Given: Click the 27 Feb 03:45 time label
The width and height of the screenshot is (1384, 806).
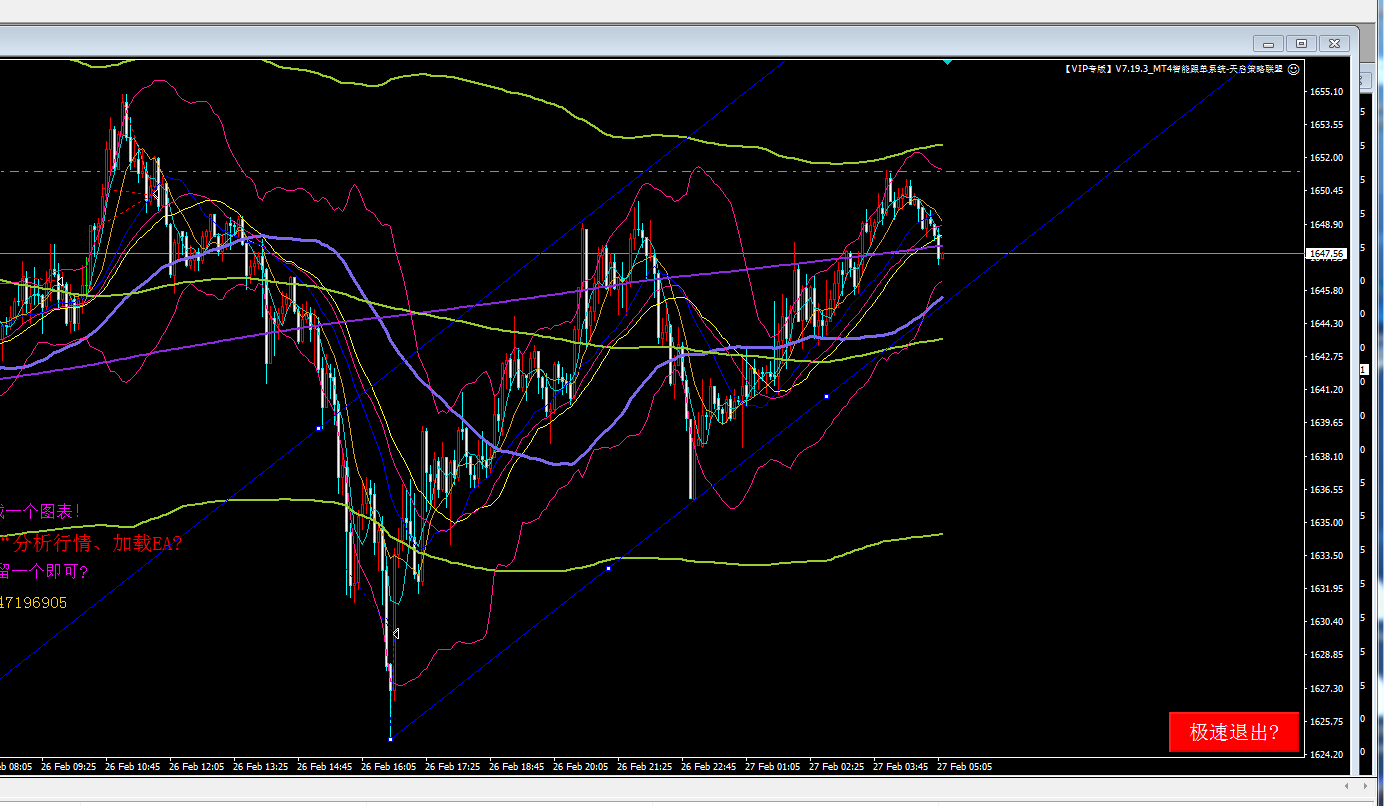Looking at the screenshot, I should click(901, 767).
